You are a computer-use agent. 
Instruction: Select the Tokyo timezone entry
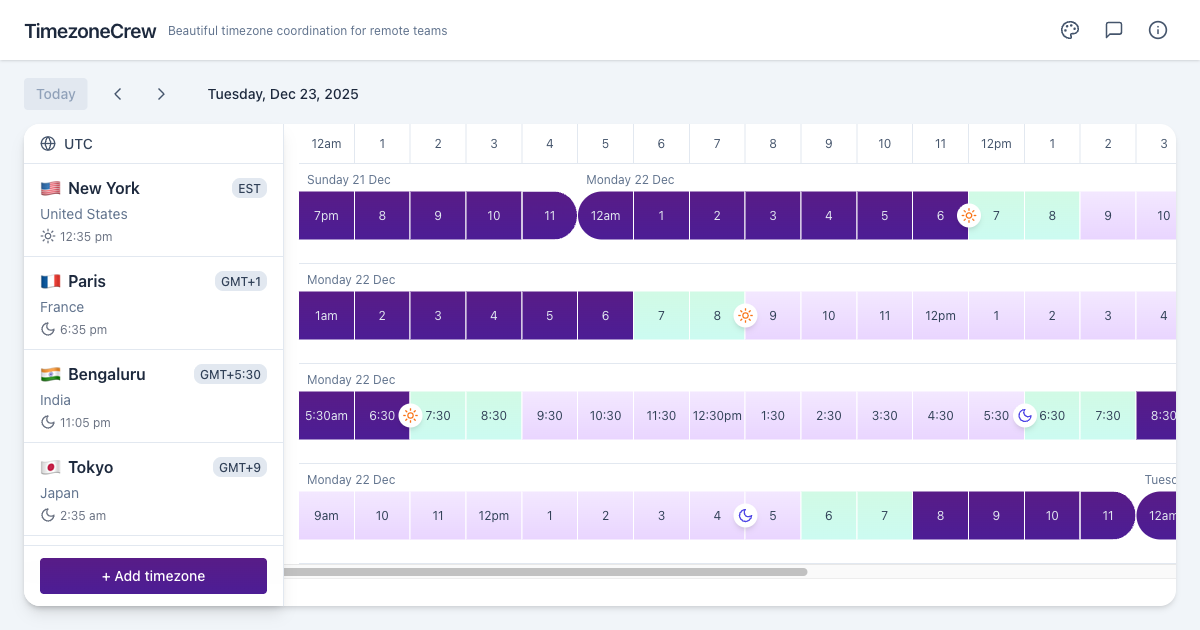(153, 489)
